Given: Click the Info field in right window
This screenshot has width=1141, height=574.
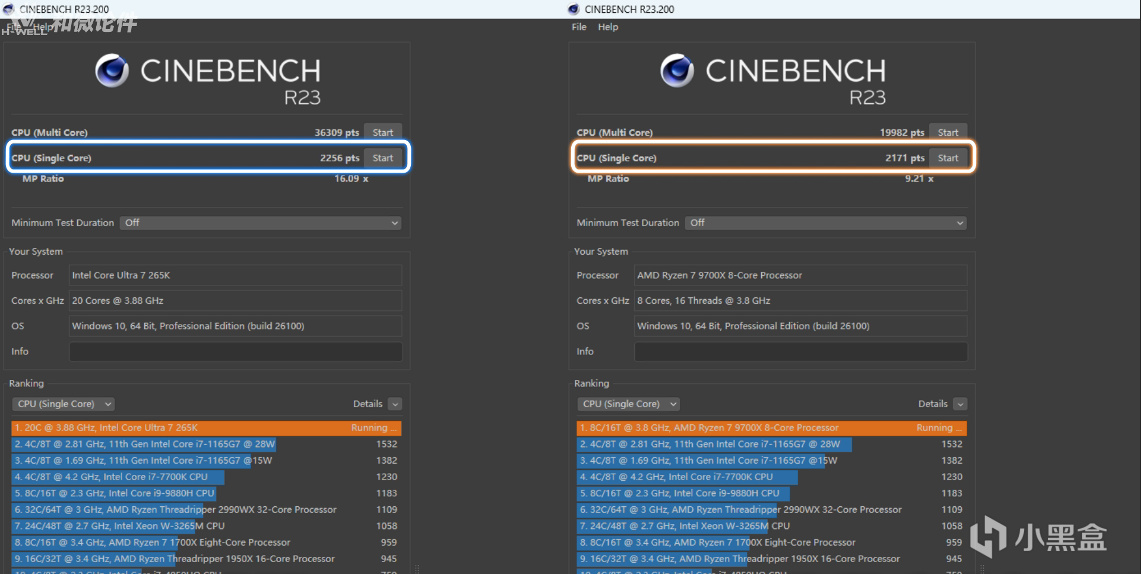Looking at the screenshot, I should (x=801, y=351).
